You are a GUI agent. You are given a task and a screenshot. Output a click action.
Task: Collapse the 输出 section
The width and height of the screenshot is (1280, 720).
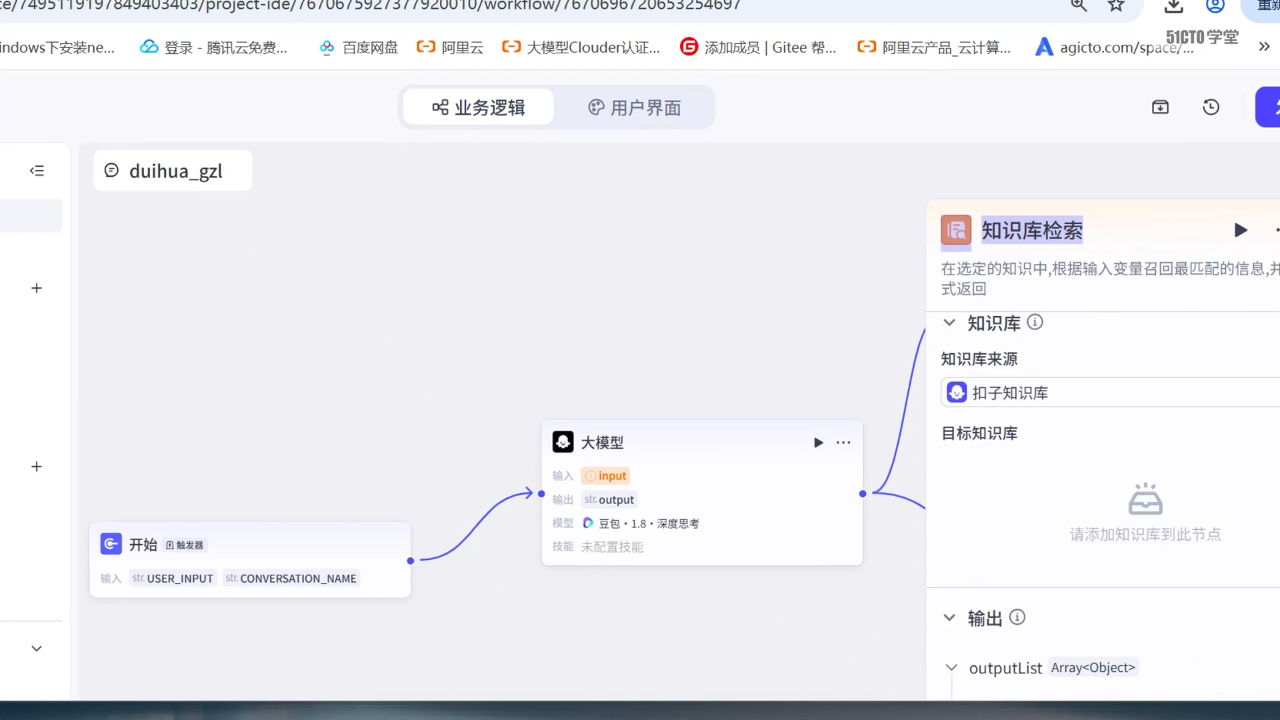949,617
